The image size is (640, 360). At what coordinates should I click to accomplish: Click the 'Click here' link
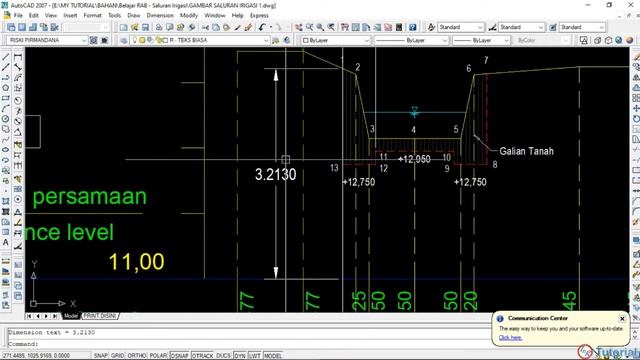510,338
